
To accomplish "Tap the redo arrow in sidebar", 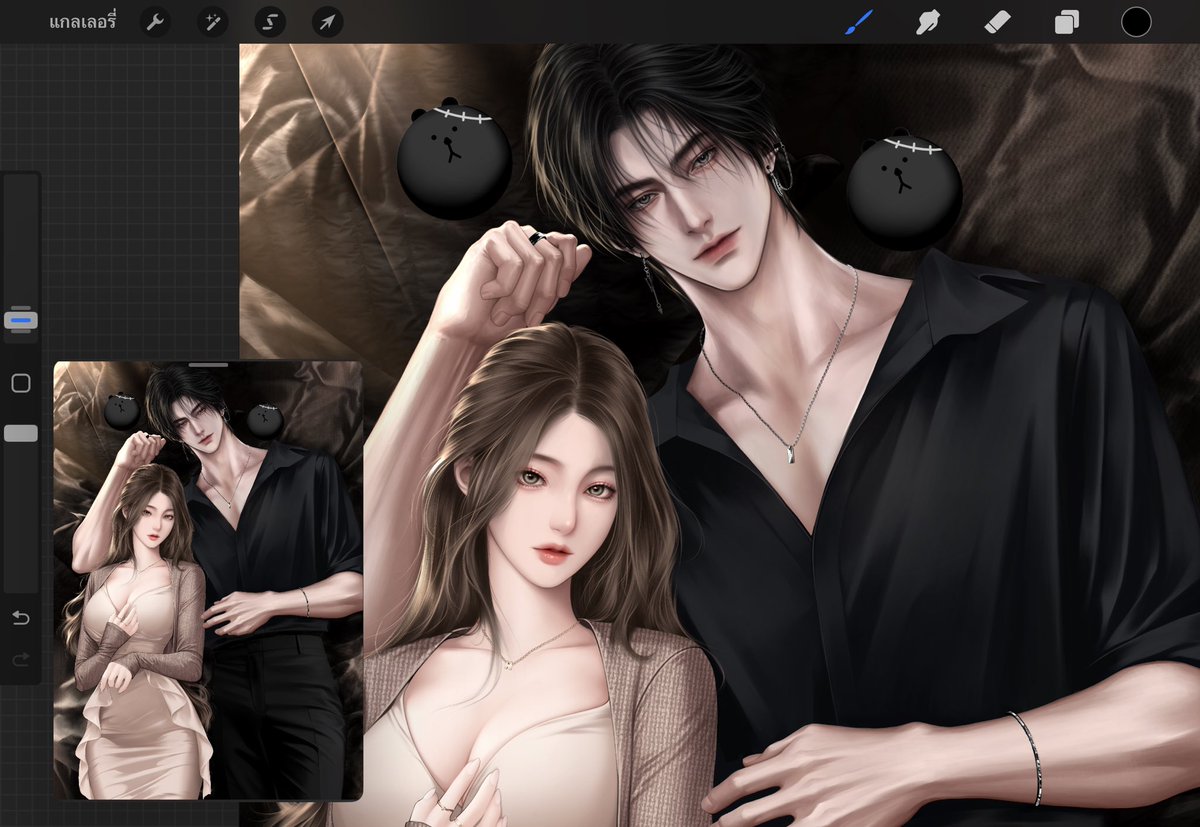I will pyautogui.click(x=20, y=658).
